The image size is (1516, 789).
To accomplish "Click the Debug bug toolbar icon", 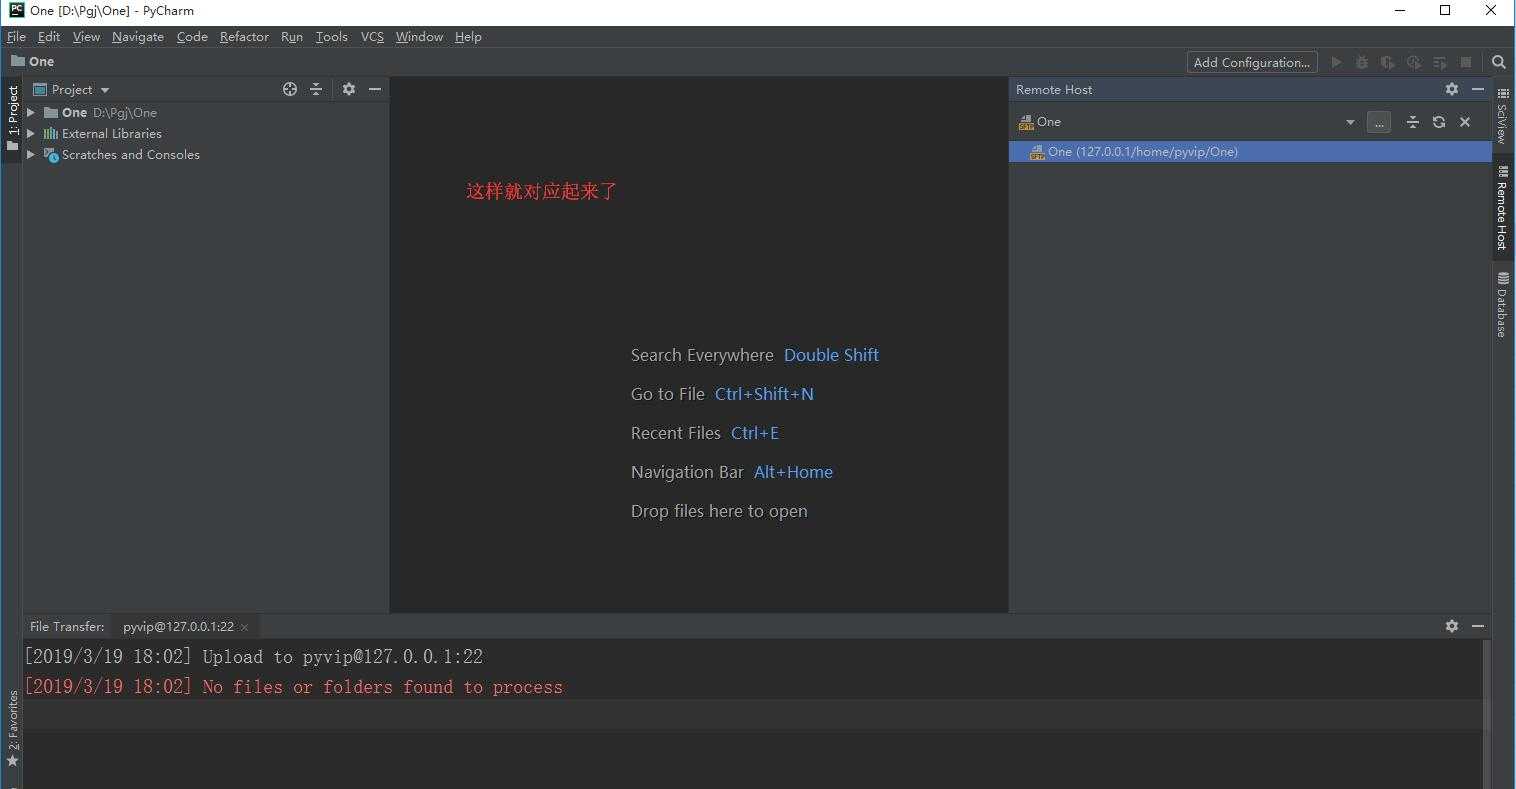I will pos(1362,62).
